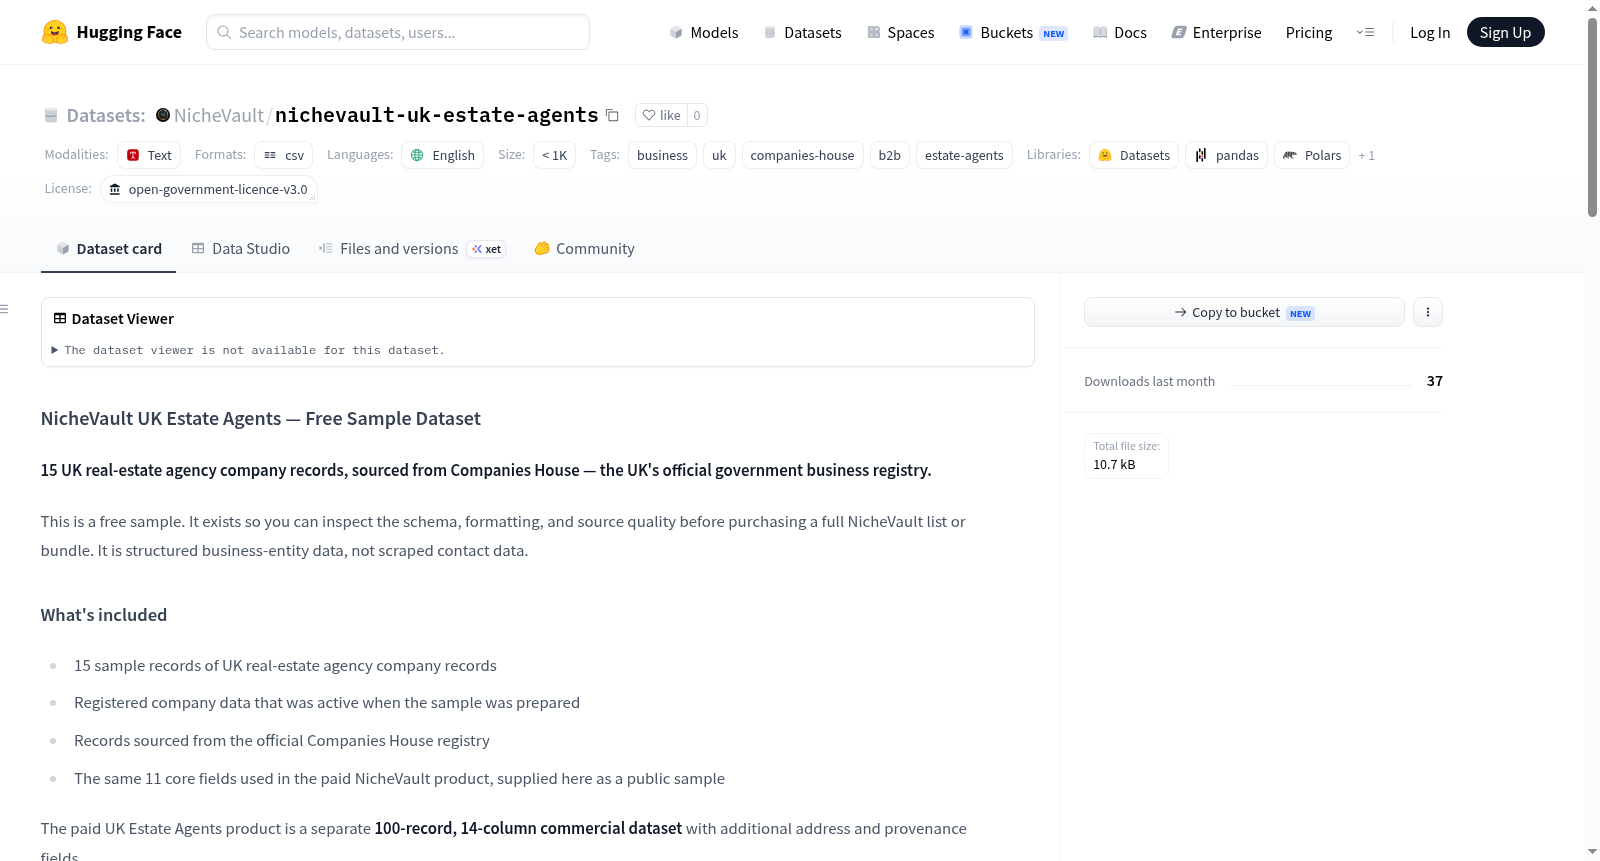Switch to the Dataset card tab

click(108, 249)
